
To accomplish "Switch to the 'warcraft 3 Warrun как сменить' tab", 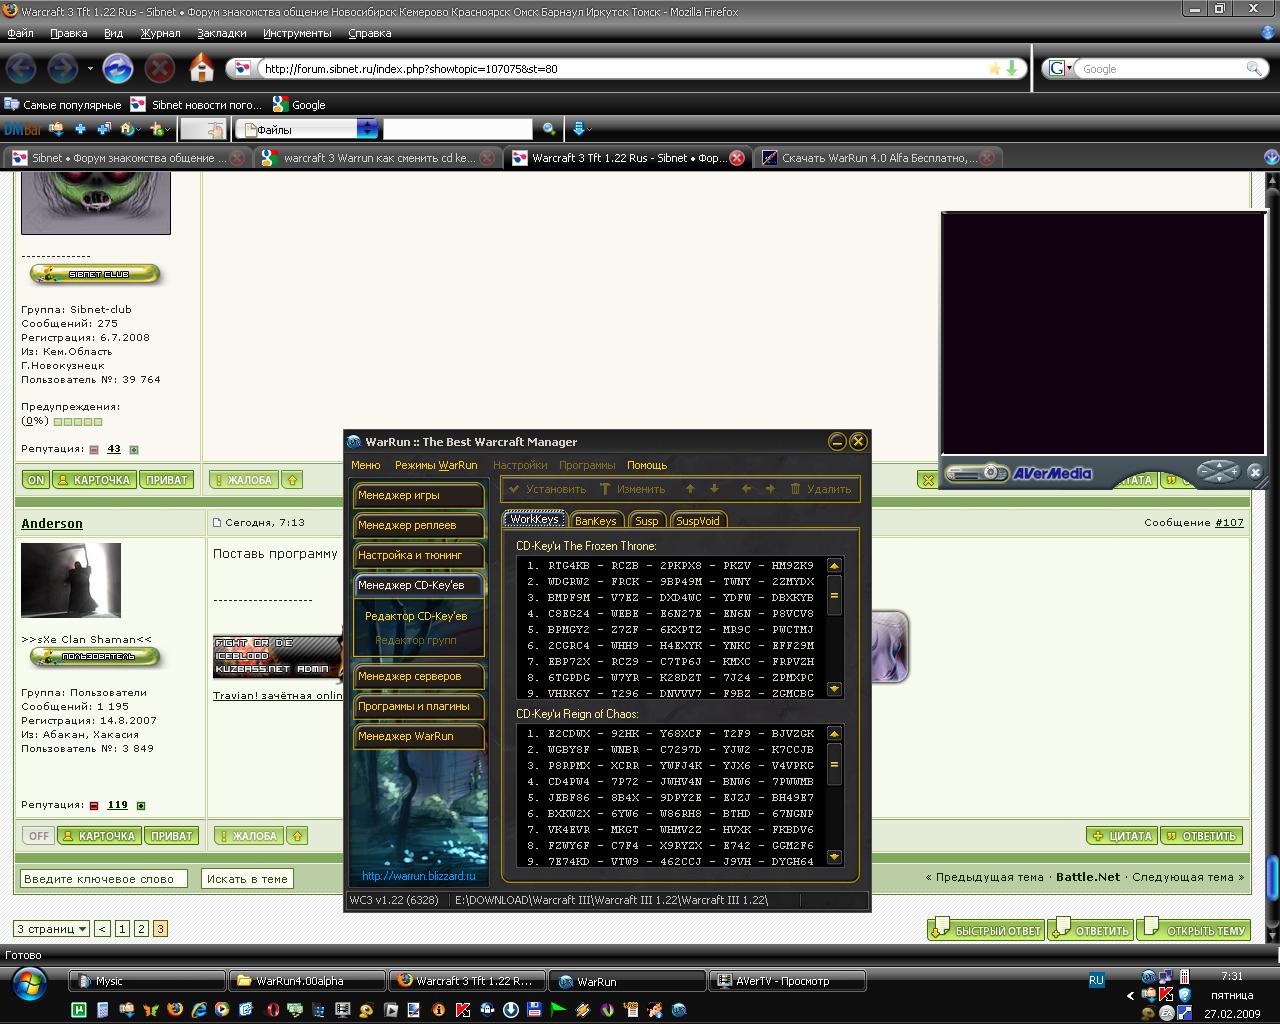I will (x=378, y=158).
